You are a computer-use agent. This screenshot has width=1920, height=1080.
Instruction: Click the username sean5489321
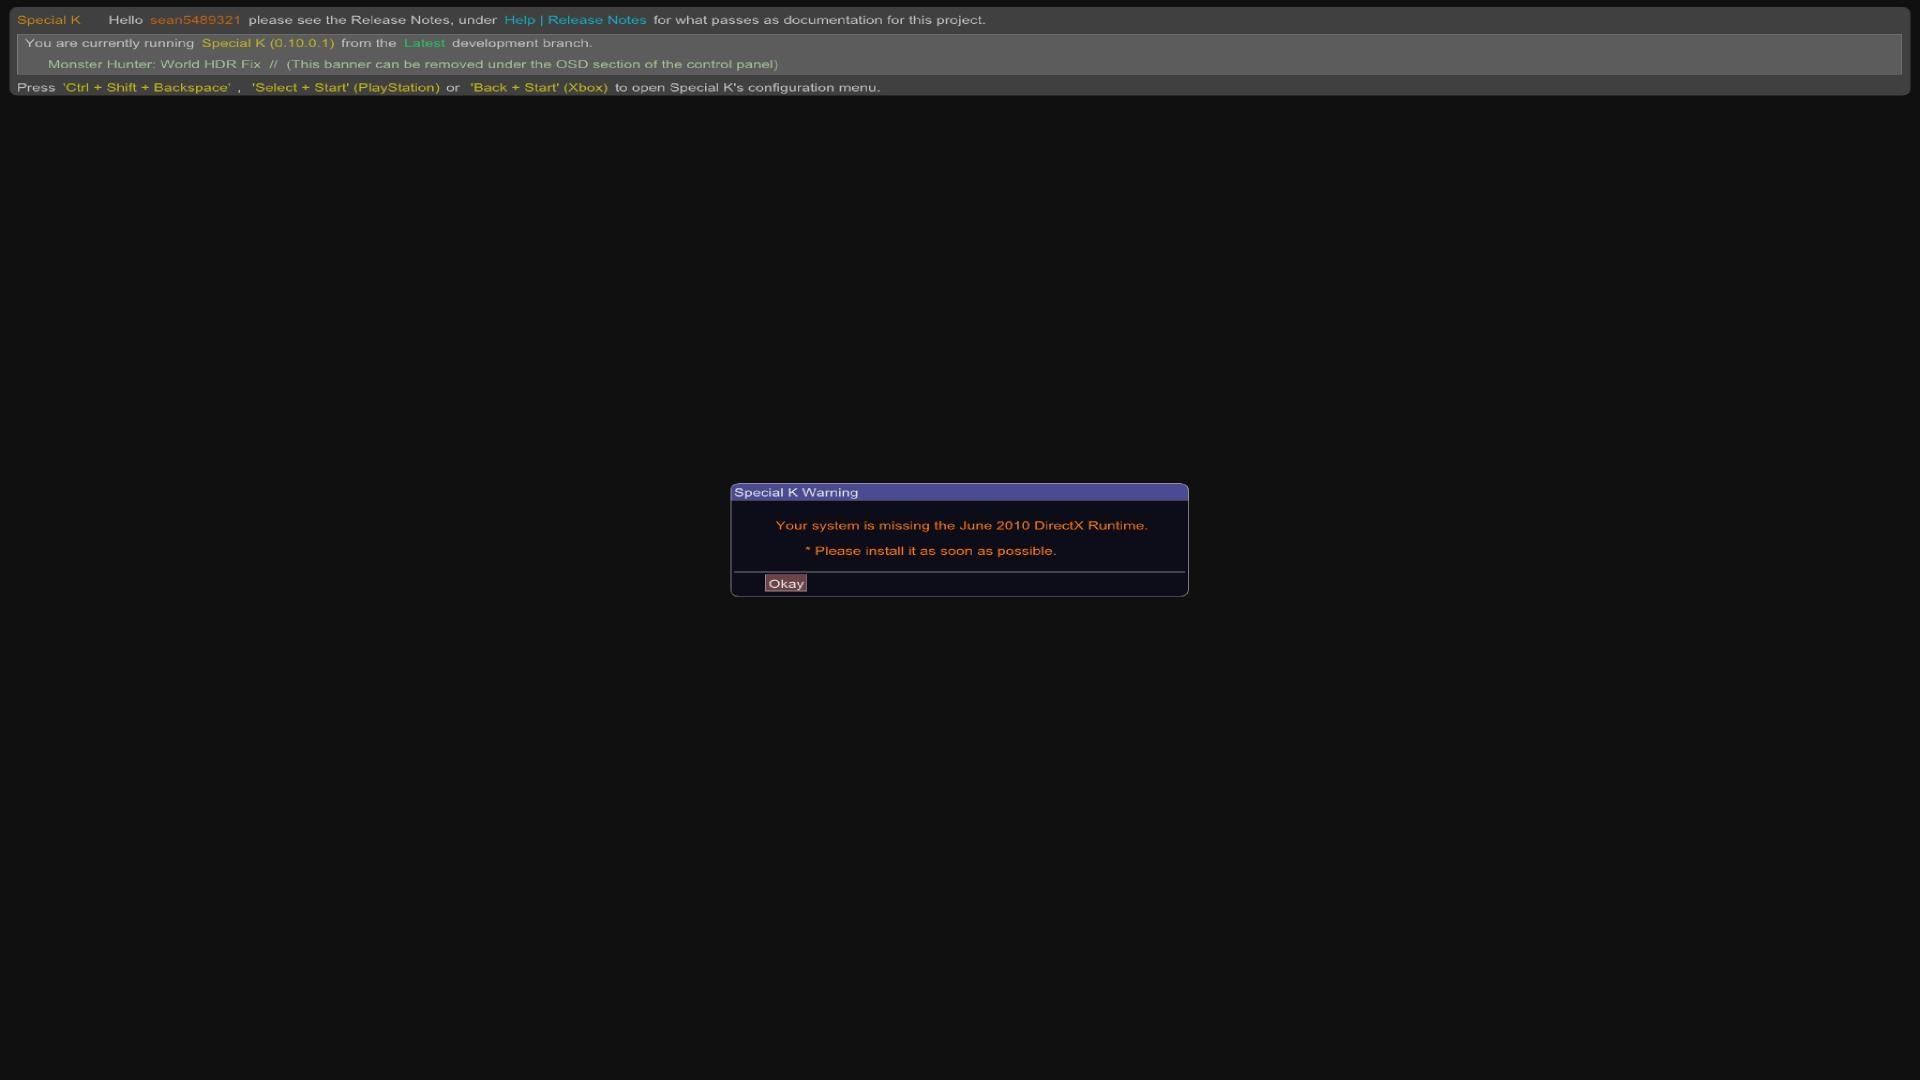point(195,20)
